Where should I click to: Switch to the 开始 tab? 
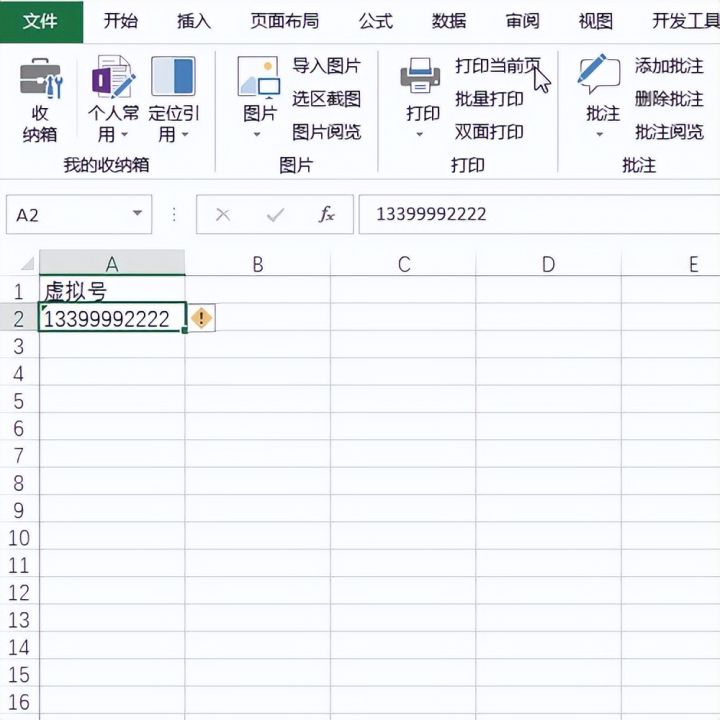tap(120, 21)
